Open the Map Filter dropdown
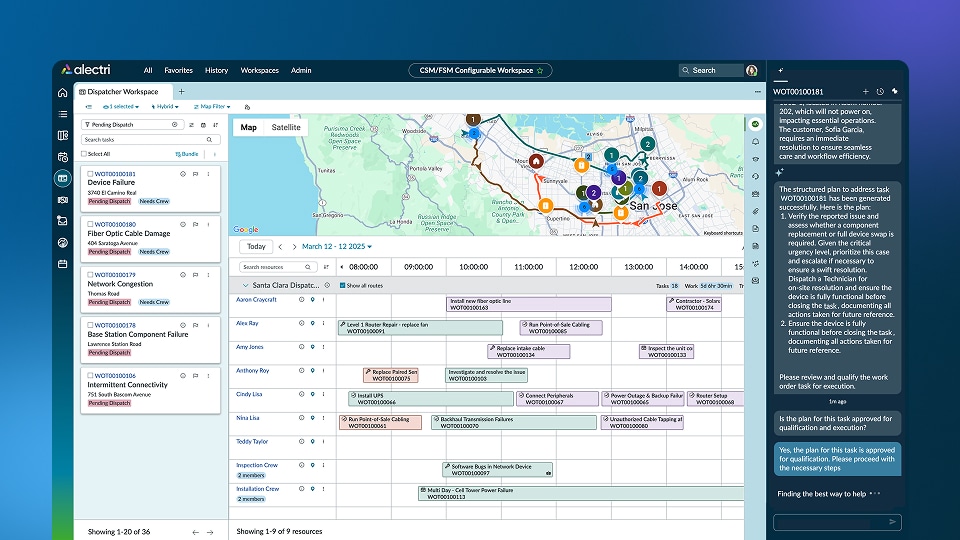960x540 pixels. click(212, 107)
